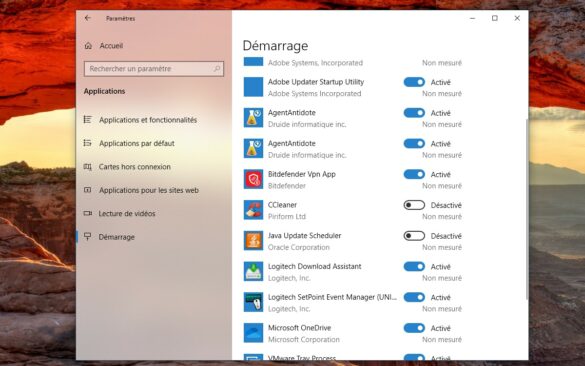Screen dimensions: 585x366
Task: Click the Logitech Download Assistant icon
Action: [x=253, y=272]
